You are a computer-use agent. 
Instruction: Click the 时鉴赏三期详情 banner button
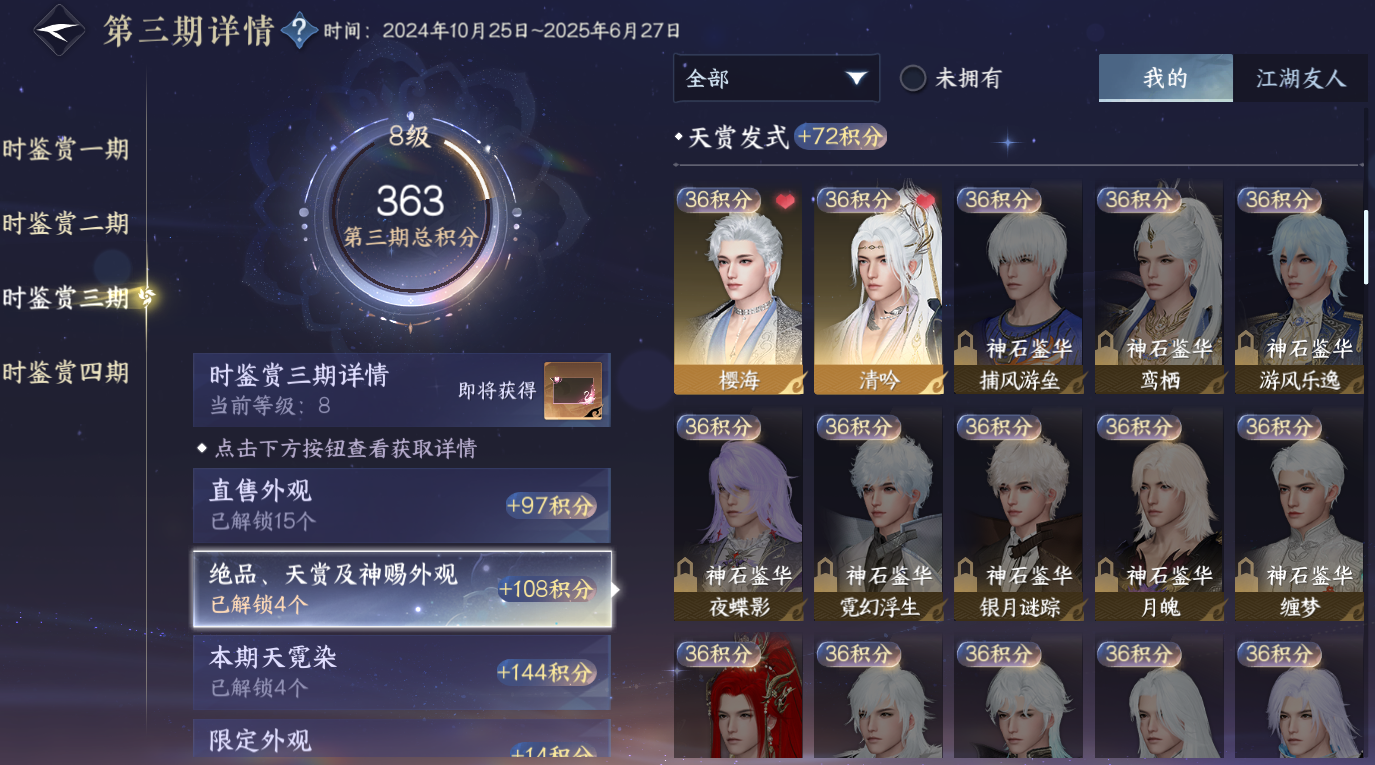(x=402, y=390)
